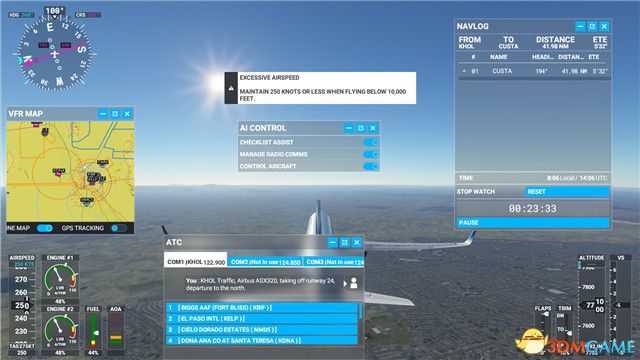Image resolution: width=640 pixels, height=360 pixels.
Task: Click the NAVLOG ETE value 5'32"
Action: coord(600,47)
